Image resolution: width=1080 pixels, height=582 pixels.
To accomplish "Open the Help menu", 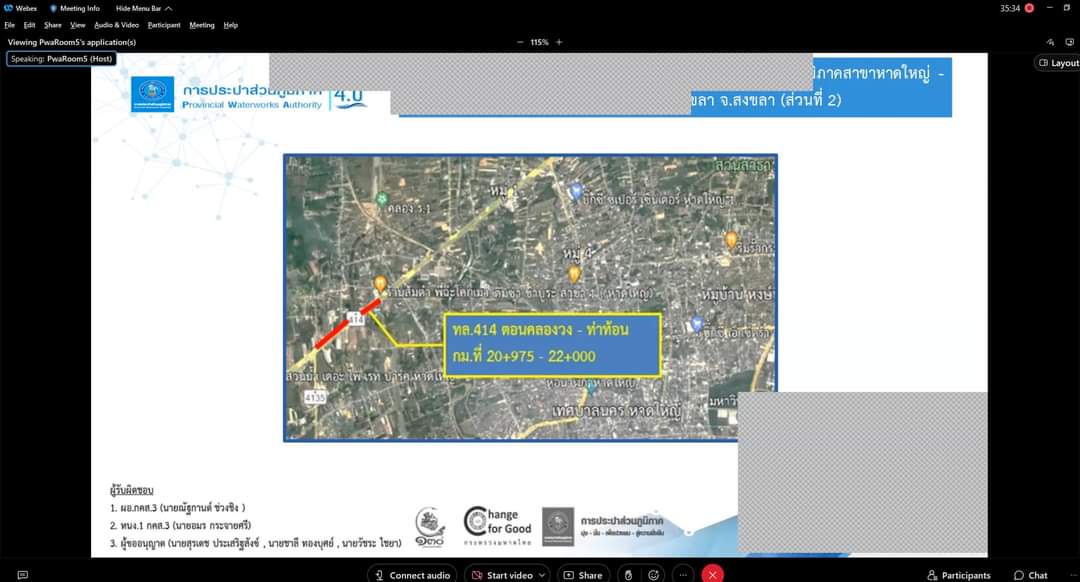I will point(231,25).
